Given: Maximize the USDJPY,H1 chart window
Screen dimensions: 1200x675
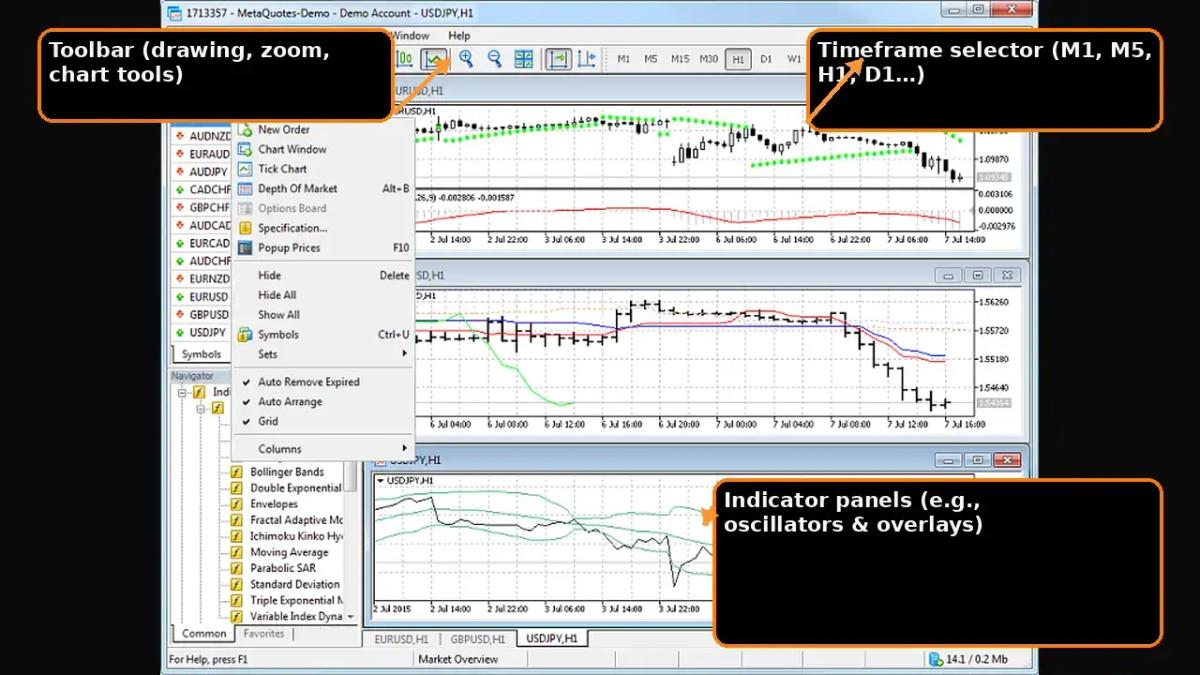Looking at the screenshot, I should pyautogui.click(x=979, y=460).
